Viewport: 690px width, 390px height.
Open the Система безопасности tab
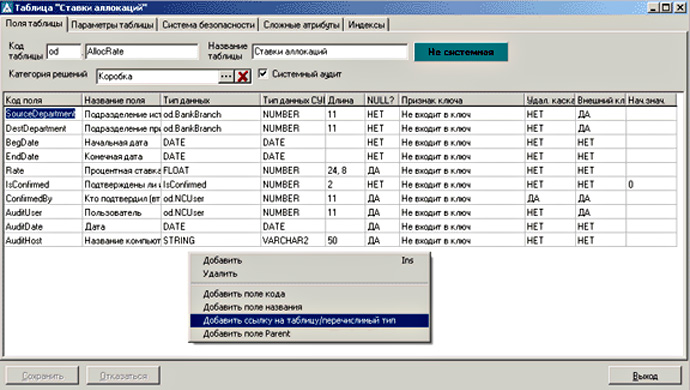click(209, 25)
